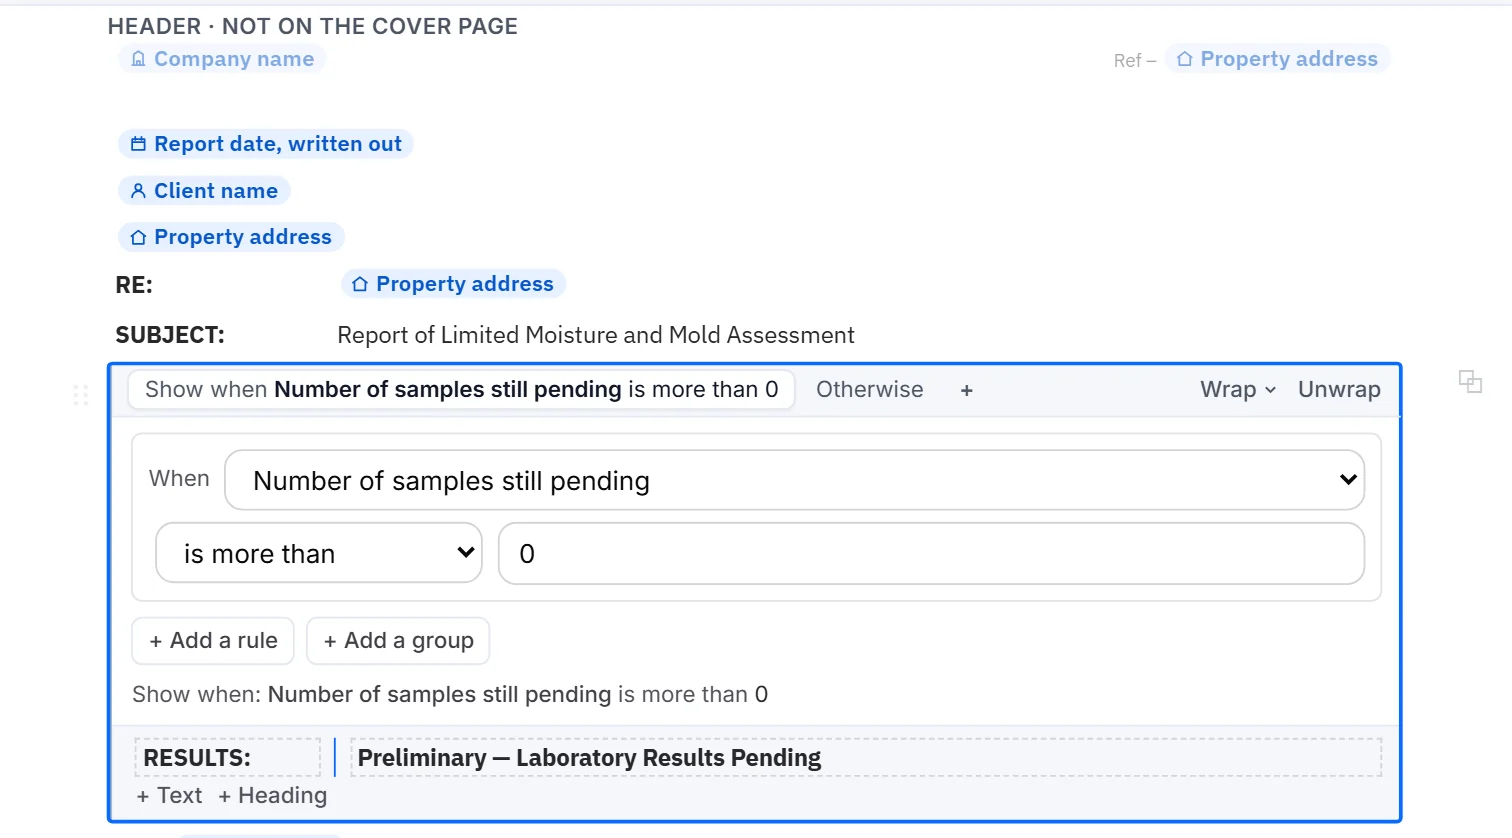Click the 'RE:' label

pyautogui.click(x=134, y=285)
